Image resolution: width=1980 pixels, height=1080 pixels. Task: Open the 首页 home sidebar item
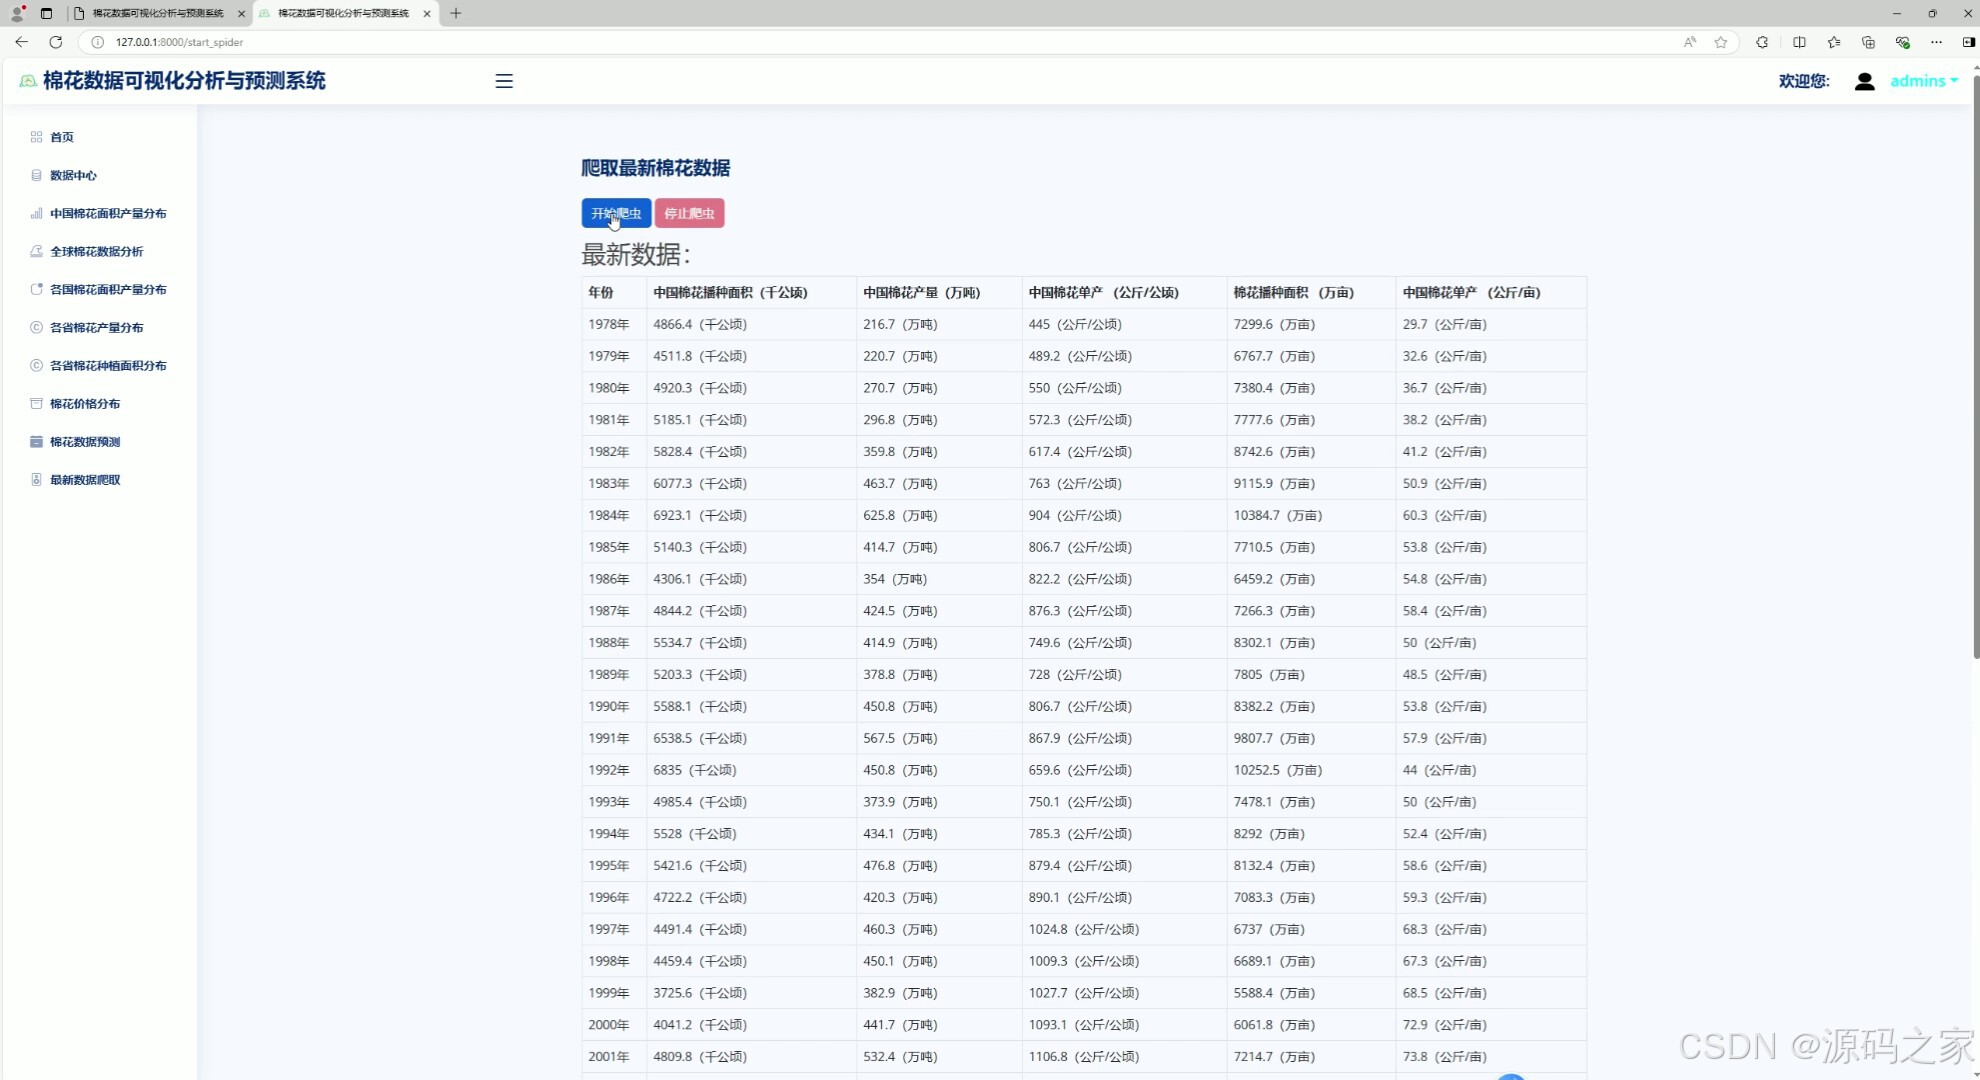click(61, 137)
